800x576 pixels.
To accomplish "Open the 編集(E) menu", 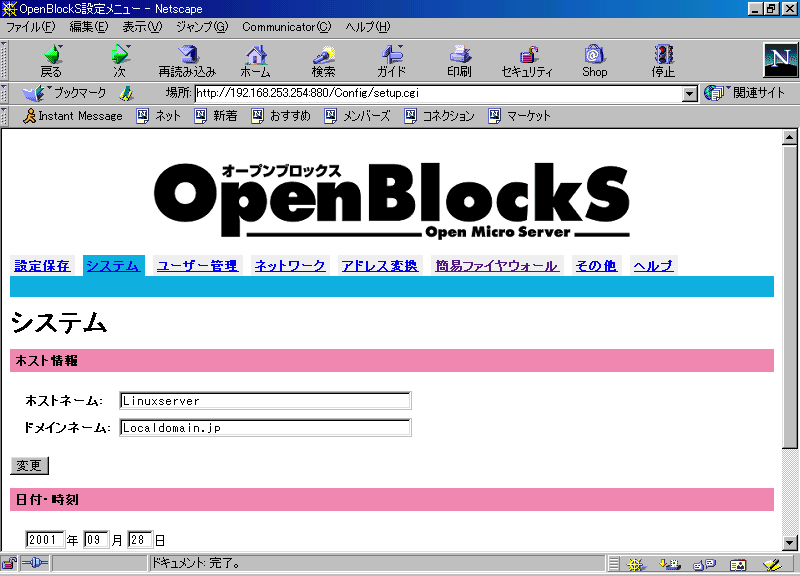I will tap(89, 27).
